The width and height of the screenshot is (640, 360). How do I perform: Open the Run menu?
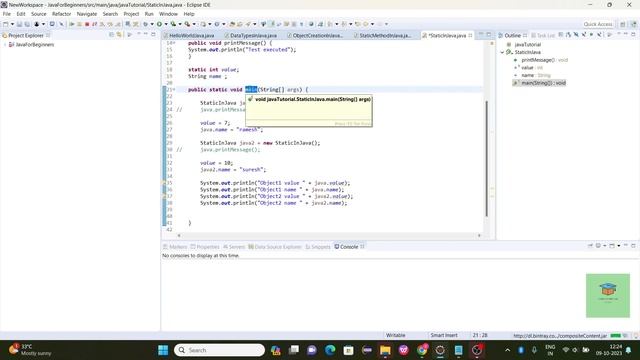pyautogui.click(x=149, y=14)
